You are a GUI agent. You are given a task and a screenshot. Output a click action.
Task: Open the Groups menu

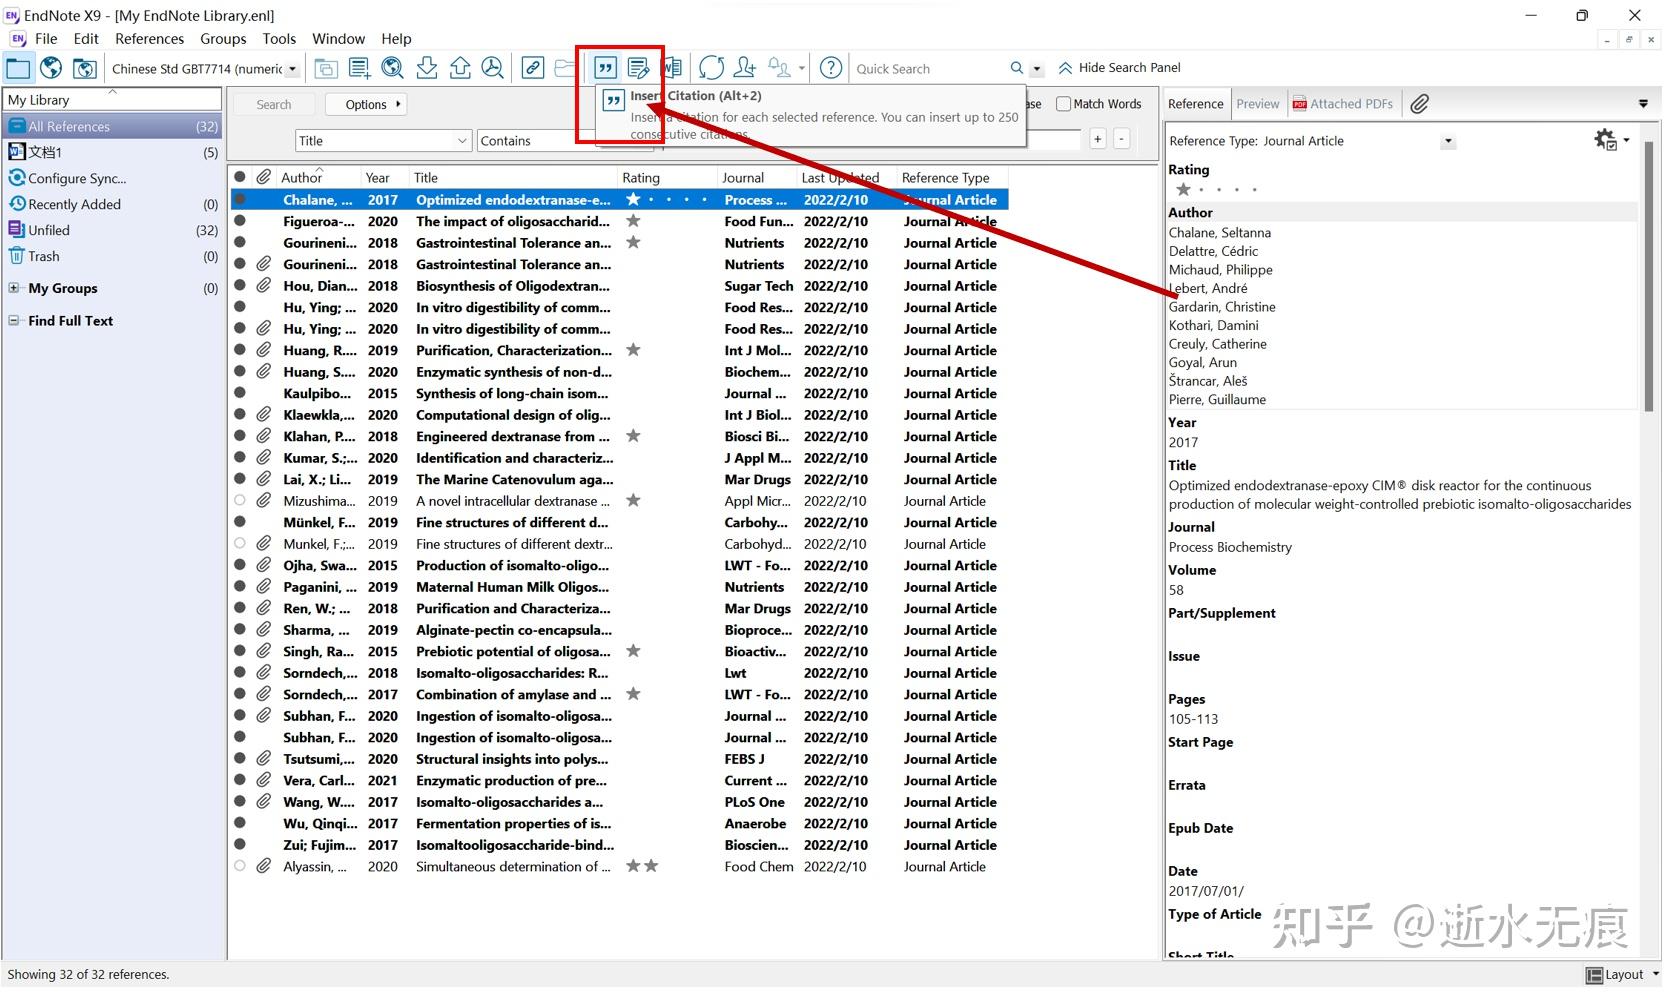click(x=223, y=39)
